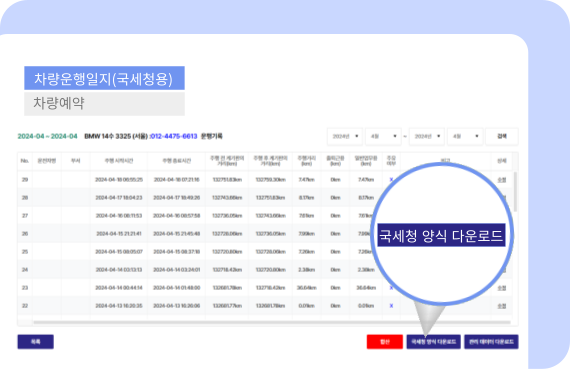Click the 목록 list button

click(36, 342)
